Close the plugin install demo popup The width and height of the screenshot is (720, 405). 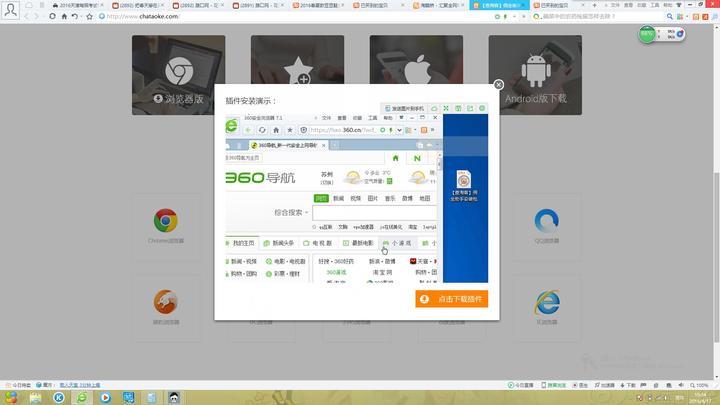click(498, 84)
